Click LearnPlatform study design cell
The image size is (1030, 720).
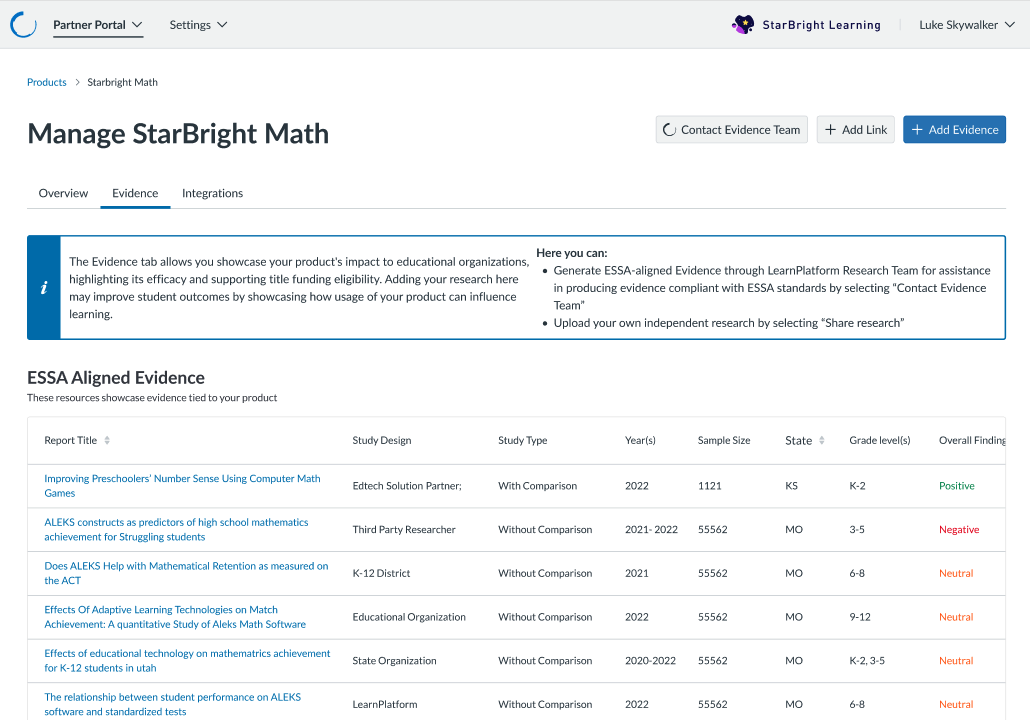click(385, 704)
